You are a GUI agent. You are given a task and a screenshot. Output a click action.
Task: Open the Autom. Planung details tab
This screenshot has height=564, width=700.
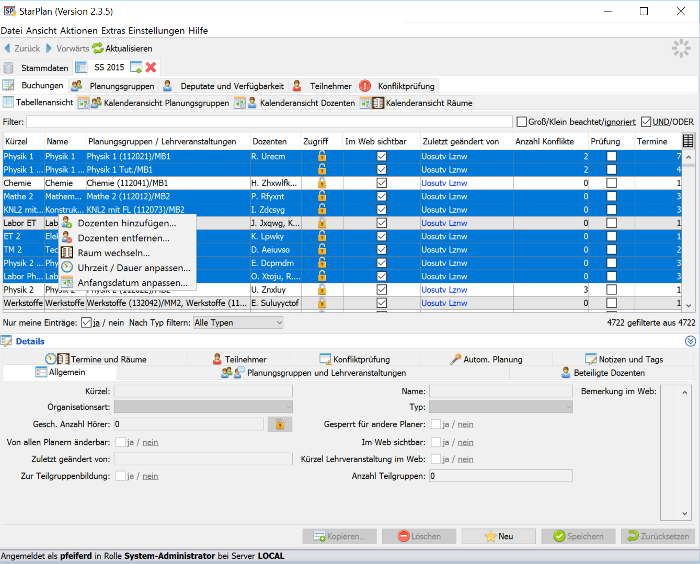(487, 359)
